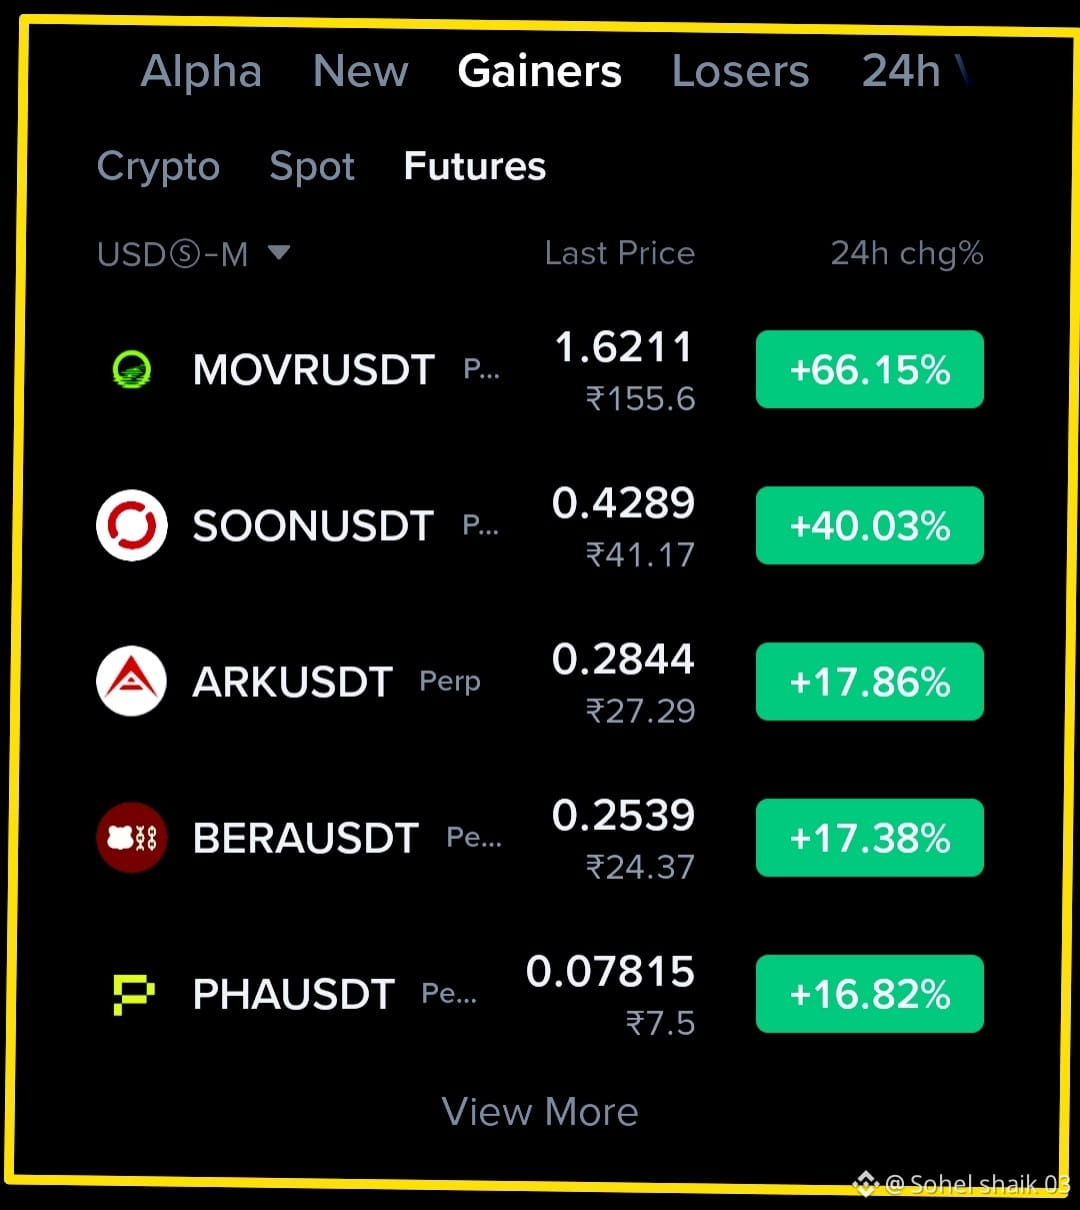This screenshot has width=1080, height=1210.
Task: Tap the View More link
Action: coord(540,1112)
